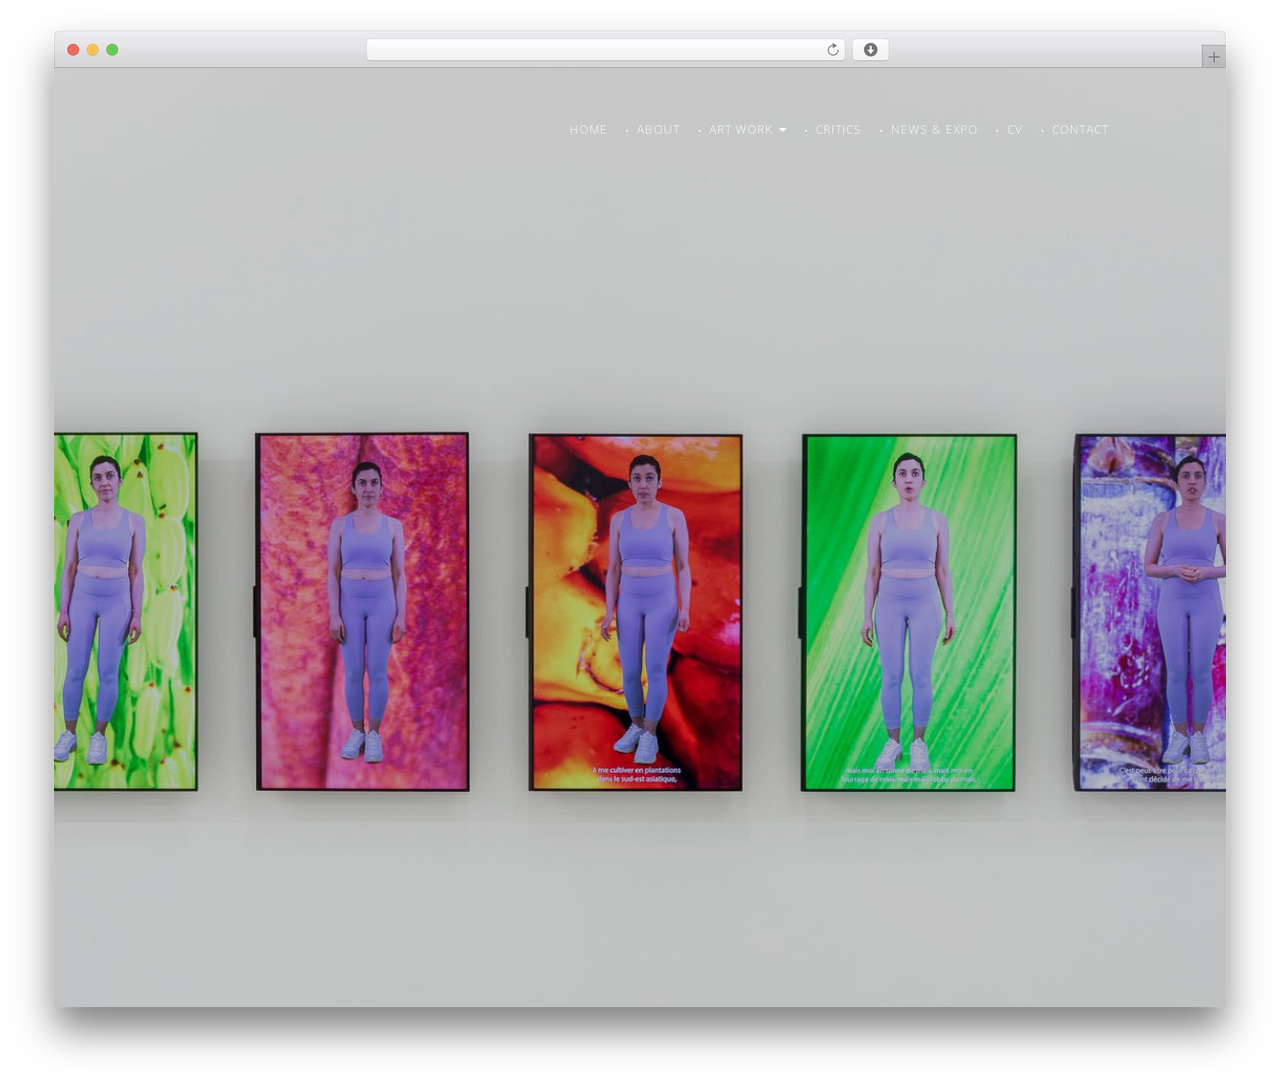Open the About page
The width and height of the screenshot is (1280, 1084).
click(658, 130)
